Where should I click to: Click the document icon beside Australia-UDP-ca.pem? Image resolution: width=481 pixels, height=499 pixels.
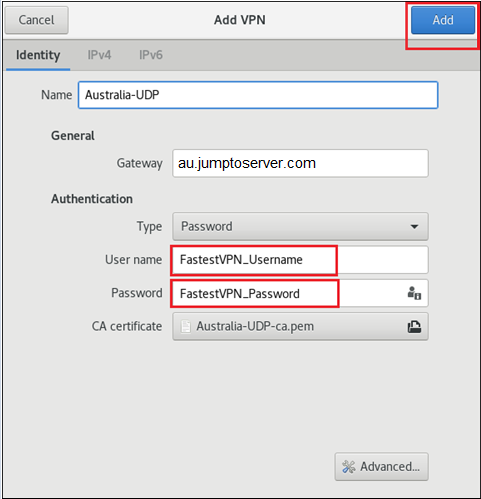point(185,326)
